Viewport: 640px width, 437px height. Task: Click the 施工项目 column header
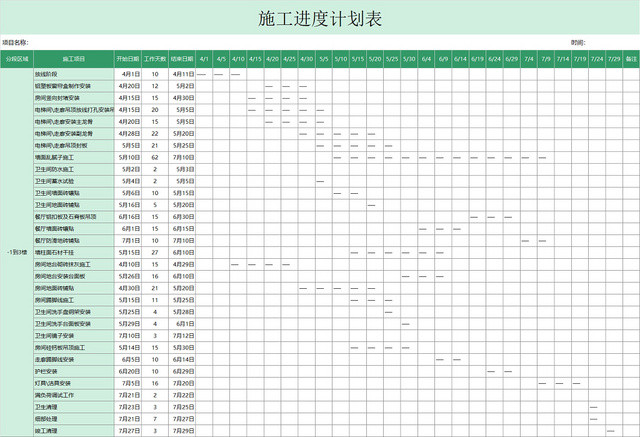[x=73, y=59]
